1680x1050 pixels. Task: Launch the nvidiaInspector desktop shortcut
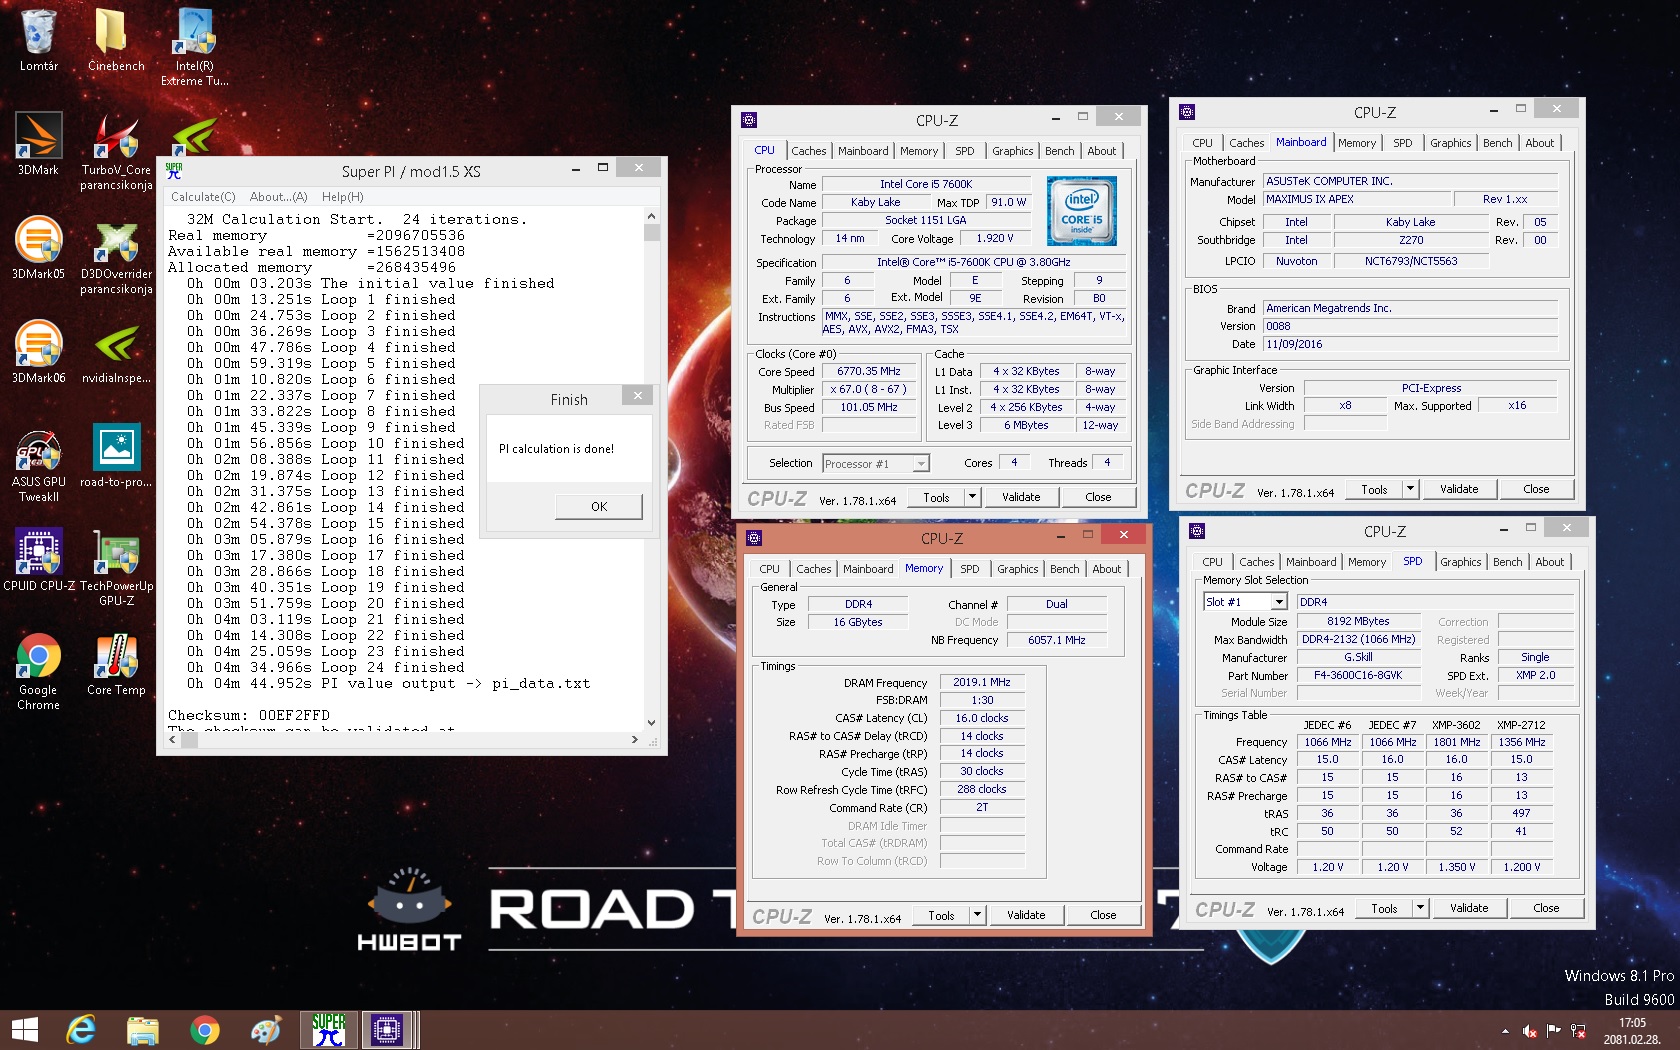(116, 352)
